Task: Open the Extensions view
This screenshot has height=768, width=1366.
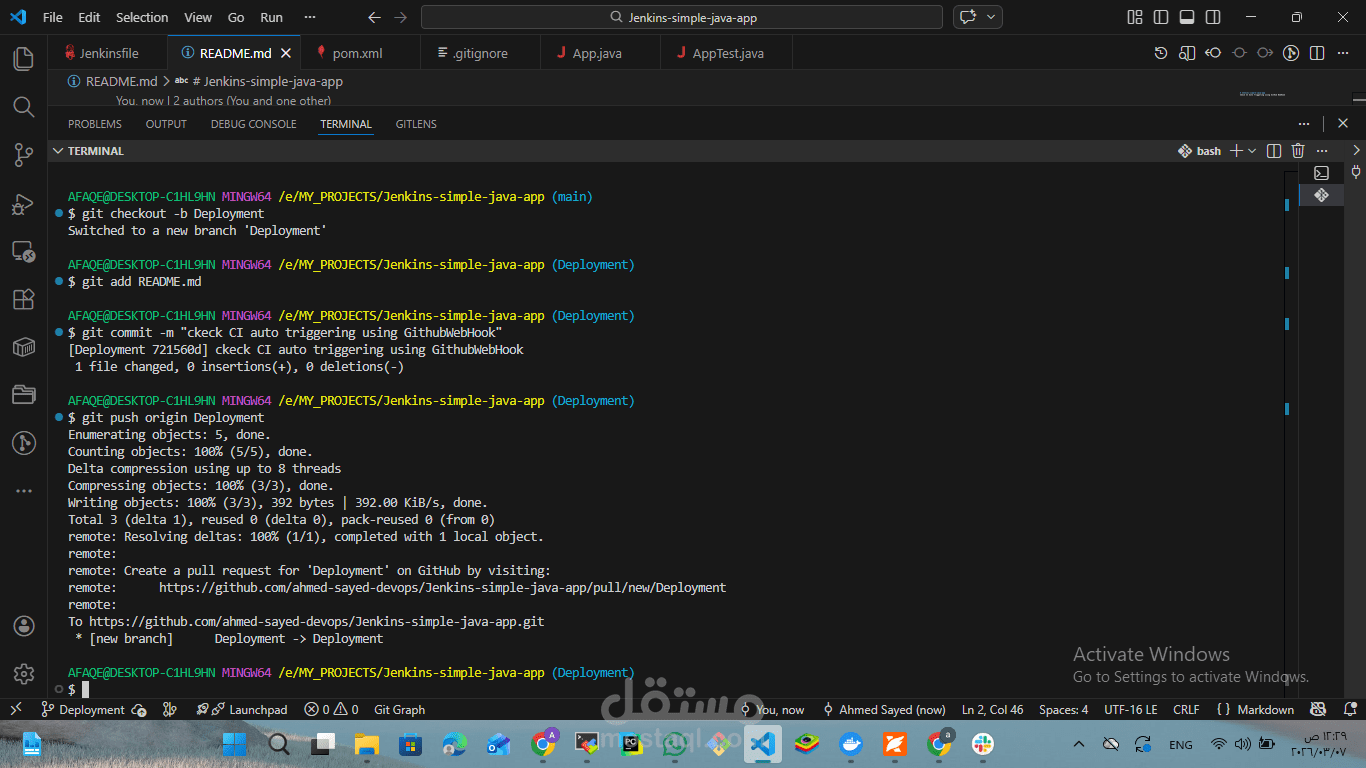Action: (24, 299)
